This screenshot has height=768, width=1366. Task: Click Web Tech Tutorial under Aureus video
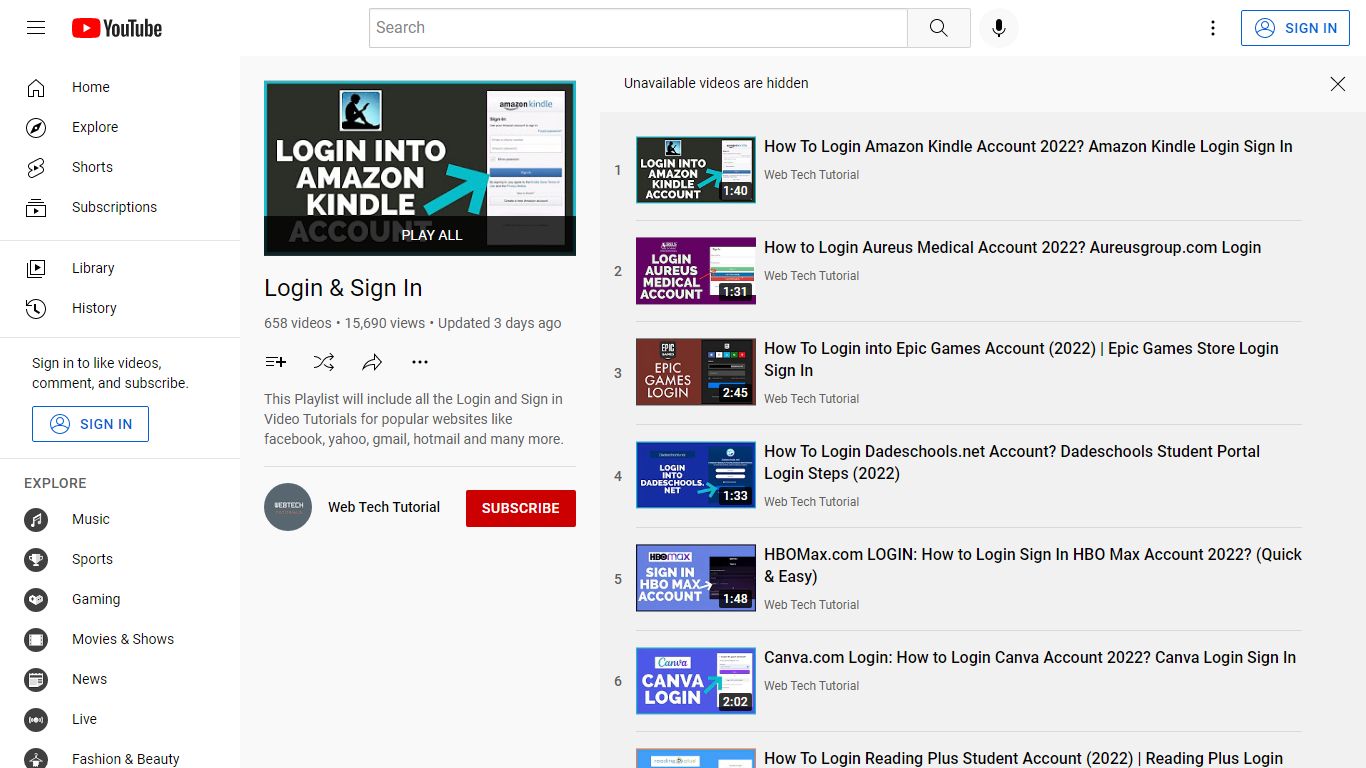811,276
